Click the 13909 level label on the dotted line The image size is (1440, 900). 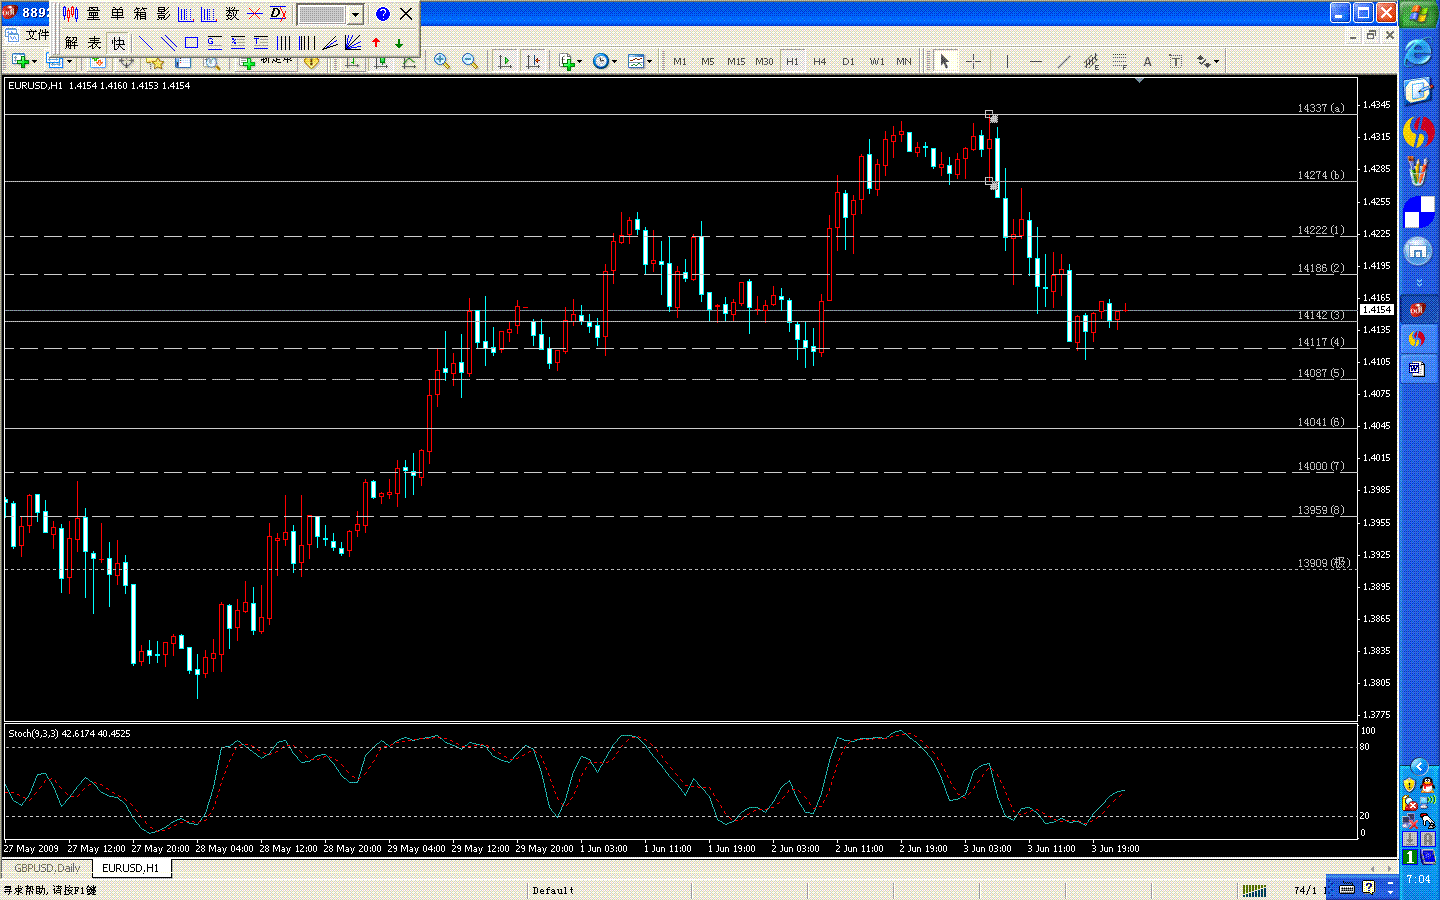pos(1324,563)
